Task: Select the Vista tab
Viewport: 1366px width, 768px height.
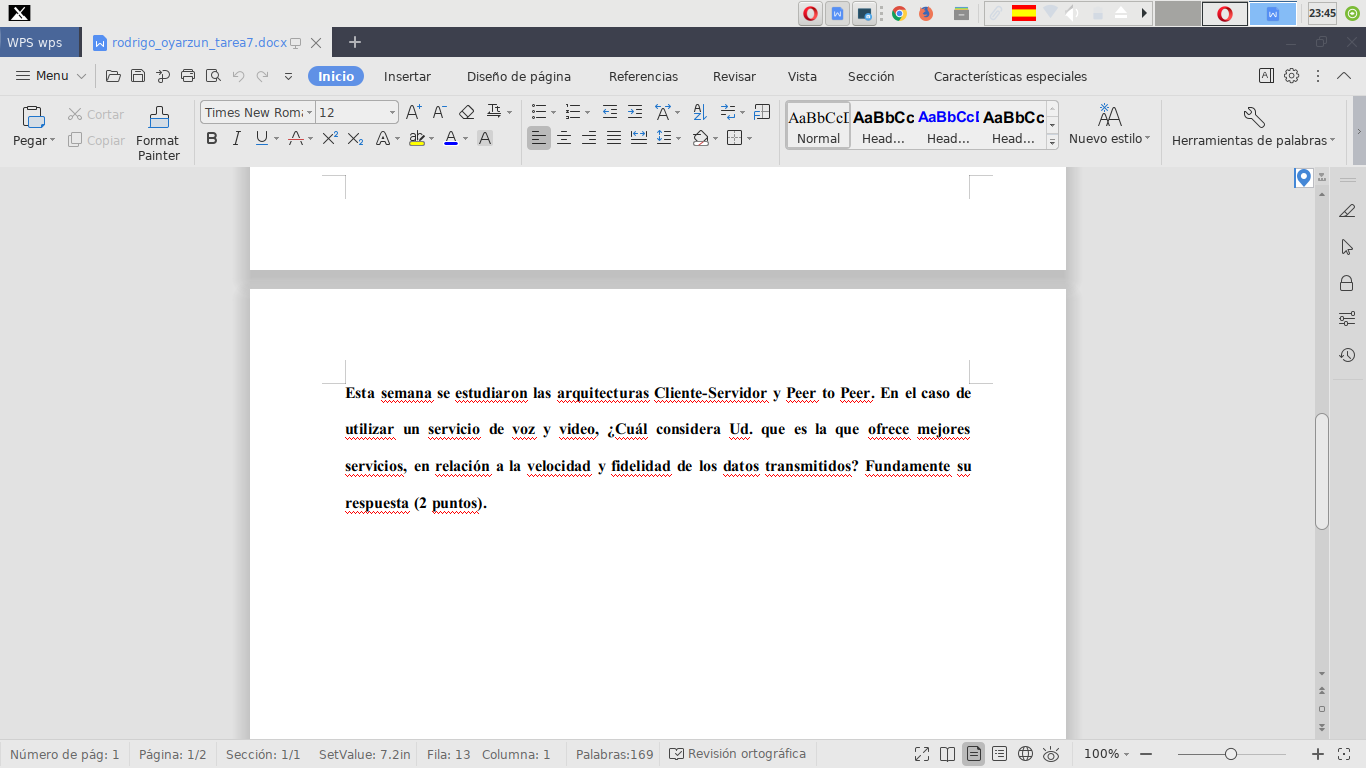Action: pos(802,76)
